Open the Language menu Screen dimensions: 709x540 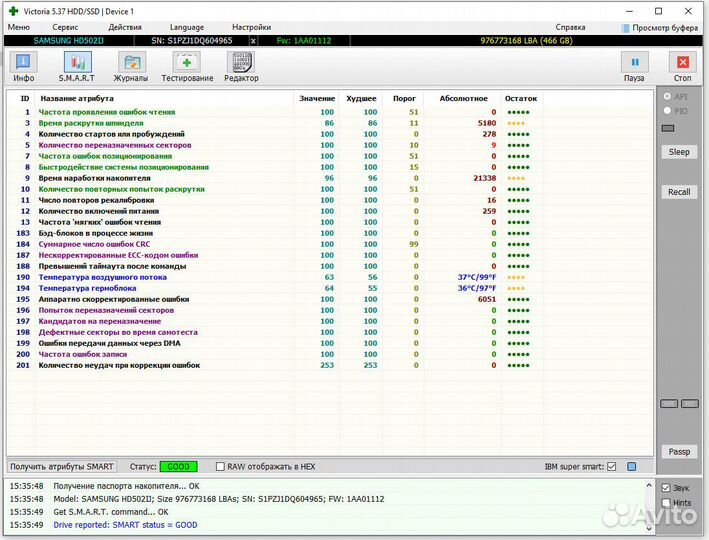pyautogui.click(x=187, y=27)
